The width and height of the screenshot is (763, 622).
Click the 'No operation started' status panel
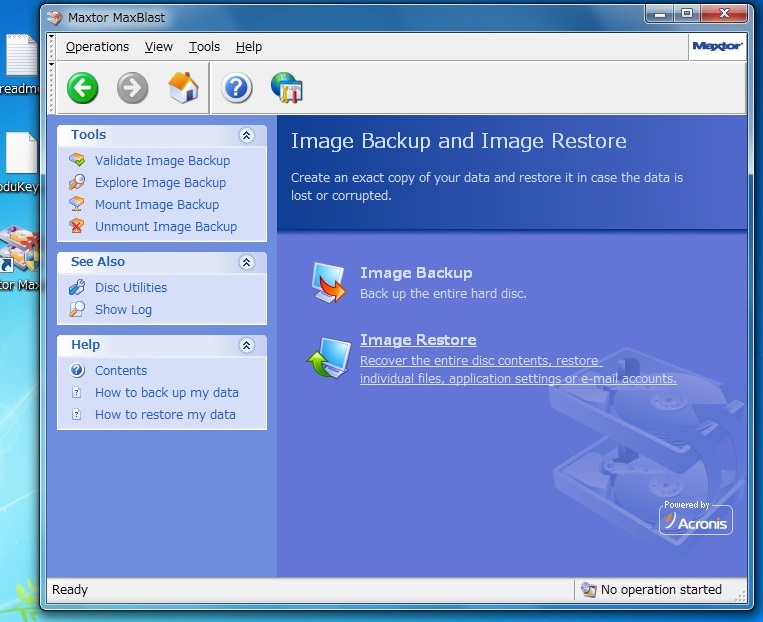[x=660, y=590]
